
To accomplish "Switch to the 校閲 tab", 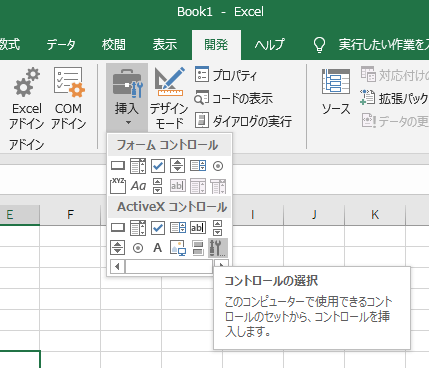I will point(114,45).
